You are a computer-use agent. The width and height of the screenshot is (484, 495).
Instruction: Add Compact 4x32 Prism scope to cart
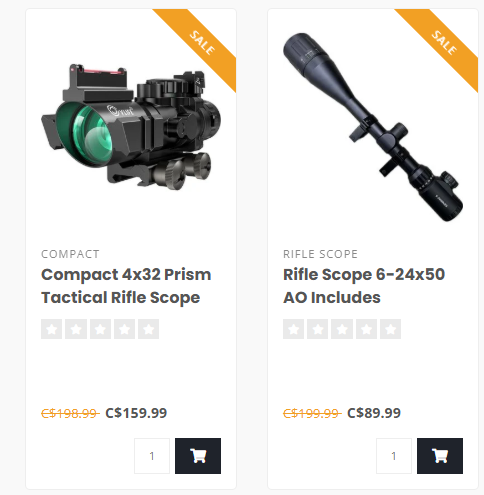pyautogui.click(x=198, y=456)
